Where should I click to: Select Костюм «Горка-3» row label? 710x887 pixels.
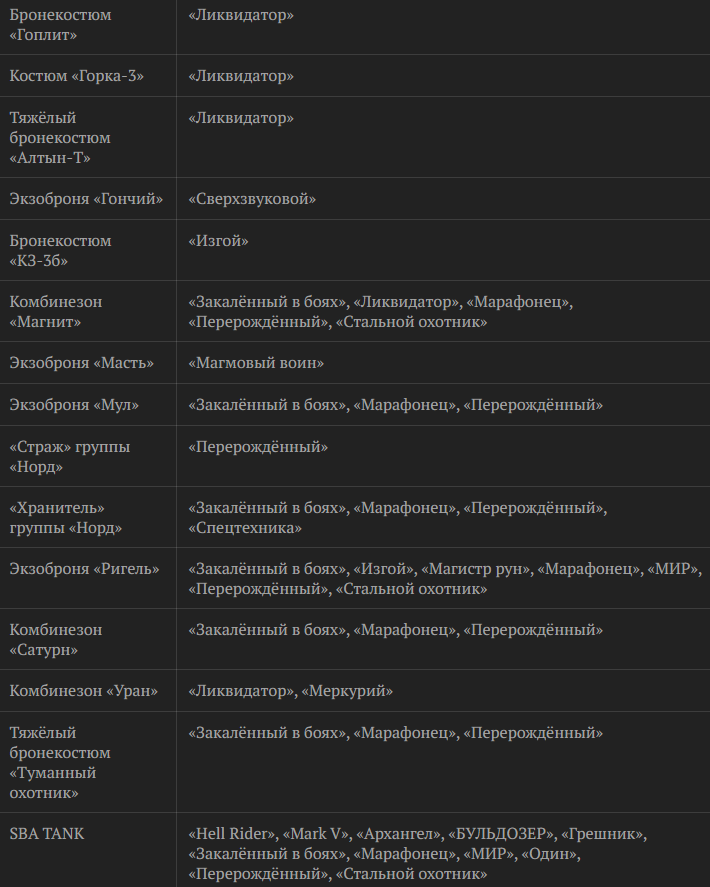76,75
